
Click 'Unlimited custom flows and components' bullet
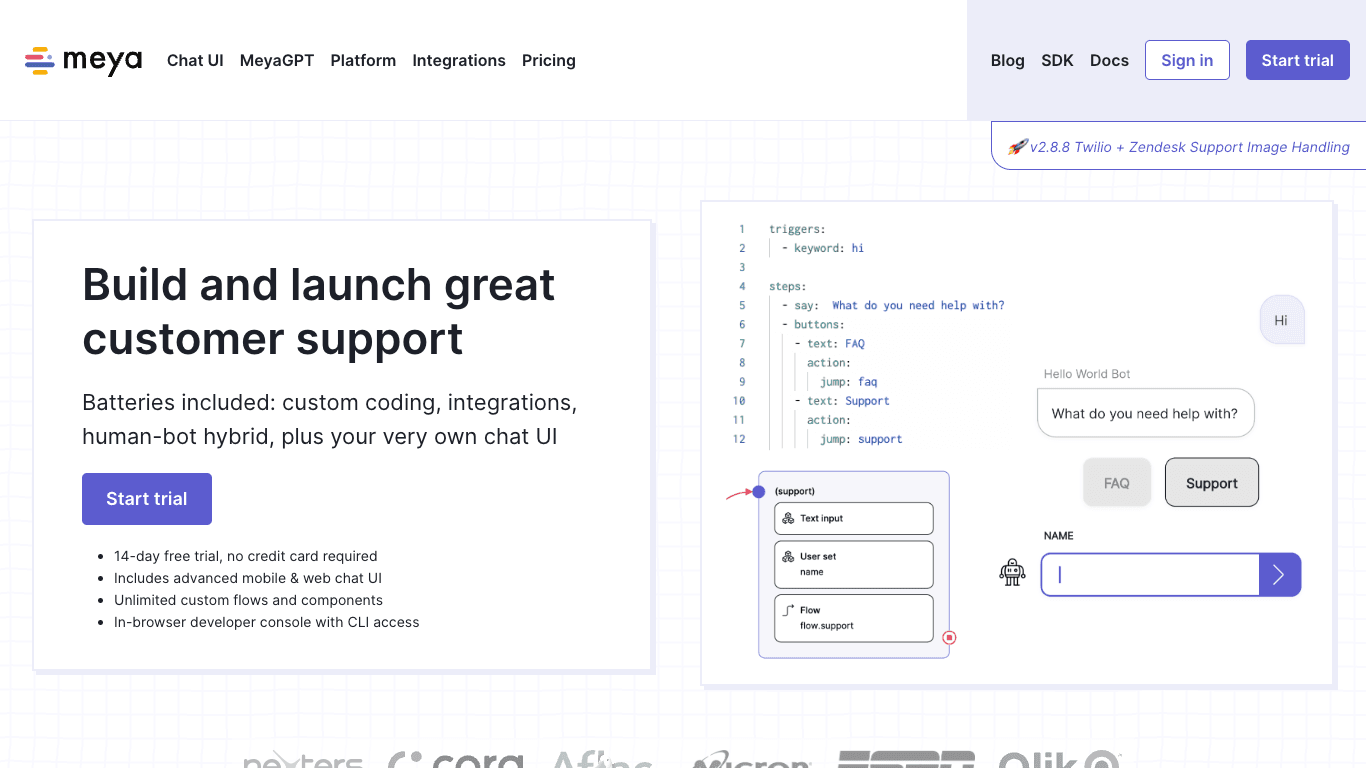pyautogui.click(x=248, y=600)
